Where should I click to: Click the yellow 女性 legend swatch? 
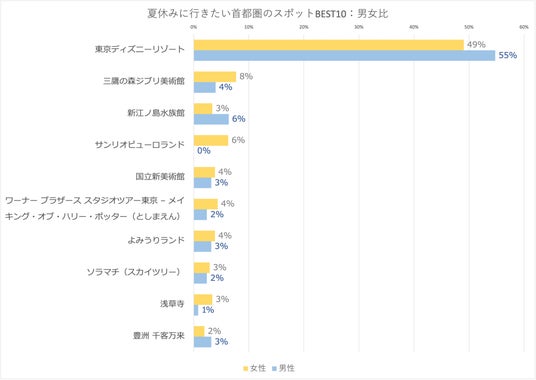click(245, 369)
